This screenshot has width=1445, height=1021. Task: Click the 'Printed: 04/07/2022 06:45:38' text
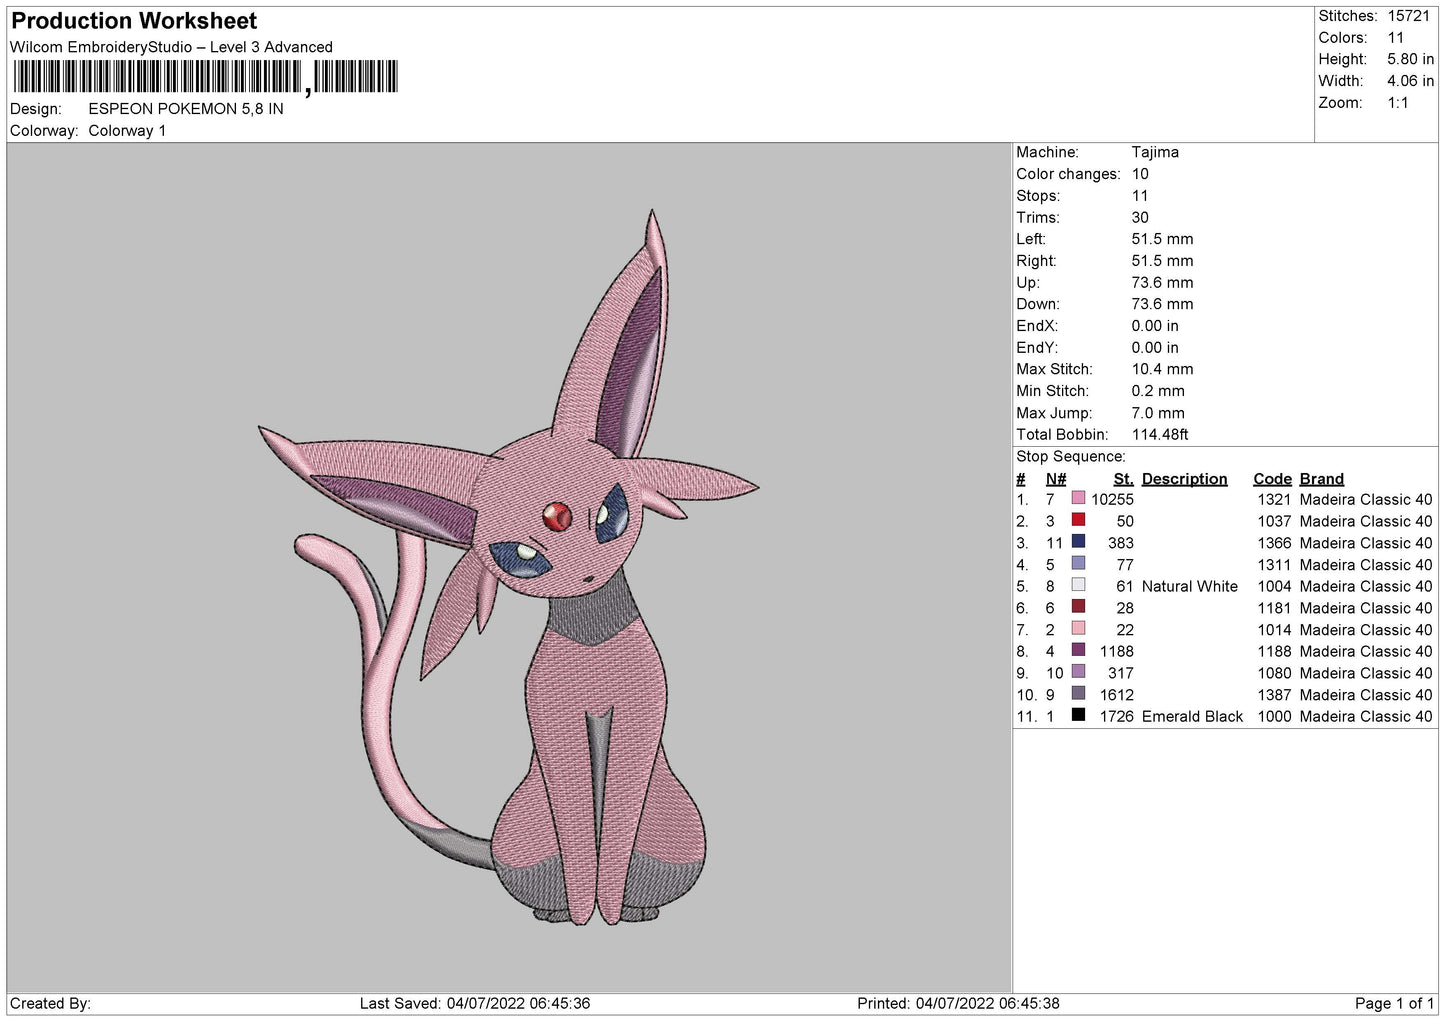point(958,1003)
